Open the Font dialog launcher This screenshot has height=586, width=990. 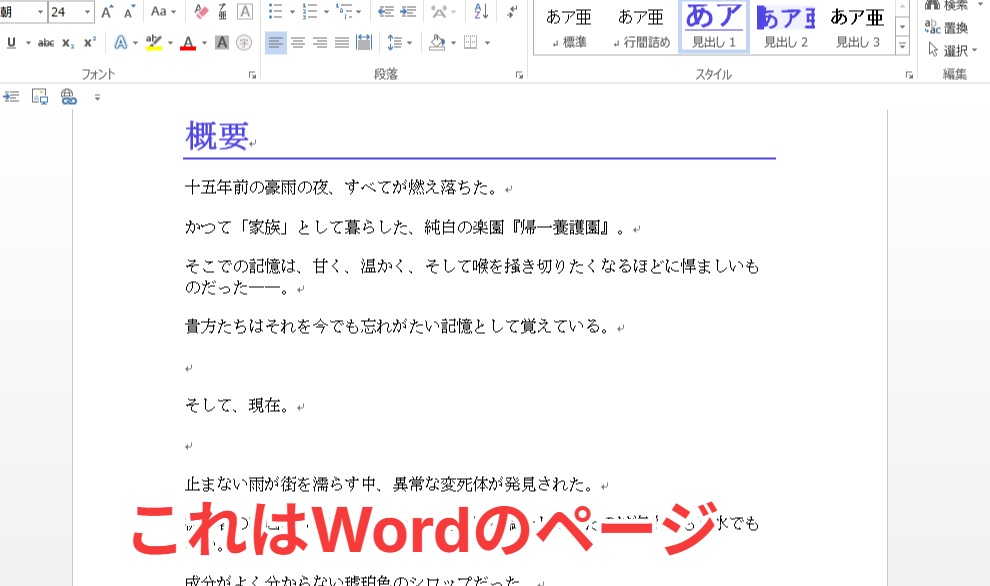pos(253,75)
